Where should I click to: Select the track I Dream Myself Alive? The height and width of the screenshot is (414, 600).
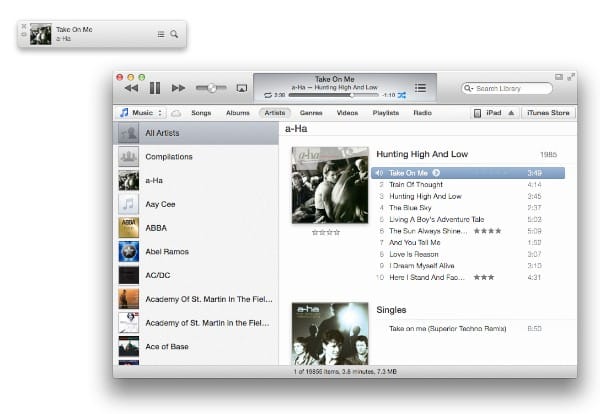click(468, 266)
